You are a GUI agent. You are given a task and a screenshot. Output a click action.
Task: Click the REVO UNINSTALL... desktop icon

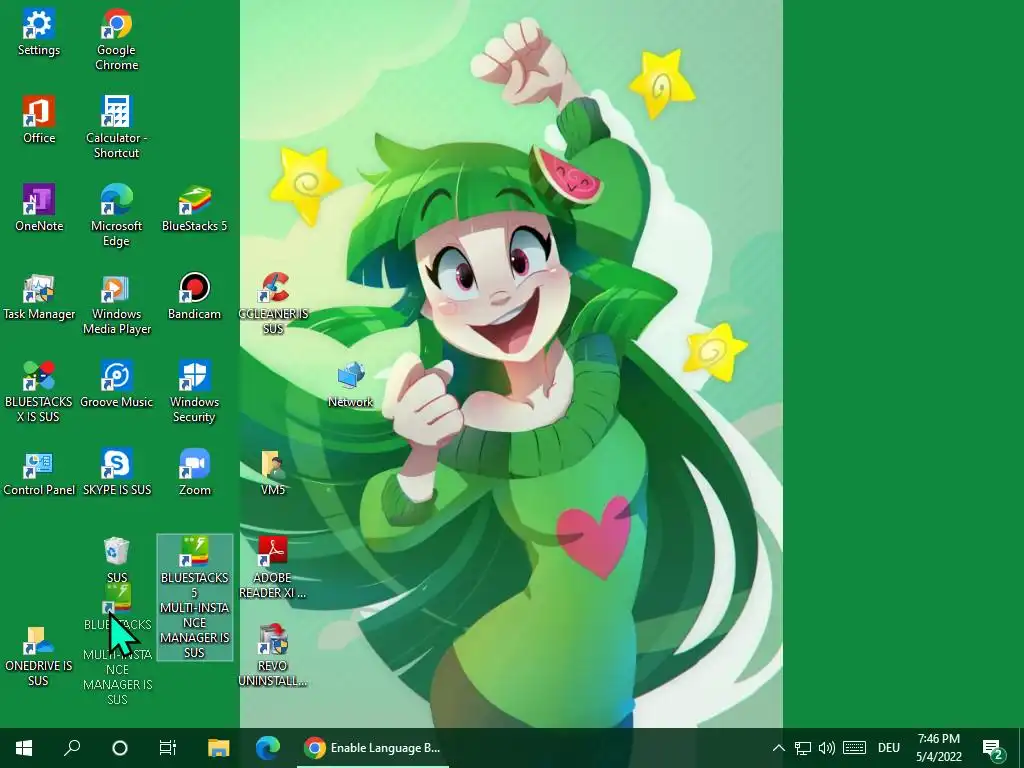coord(273,655)
